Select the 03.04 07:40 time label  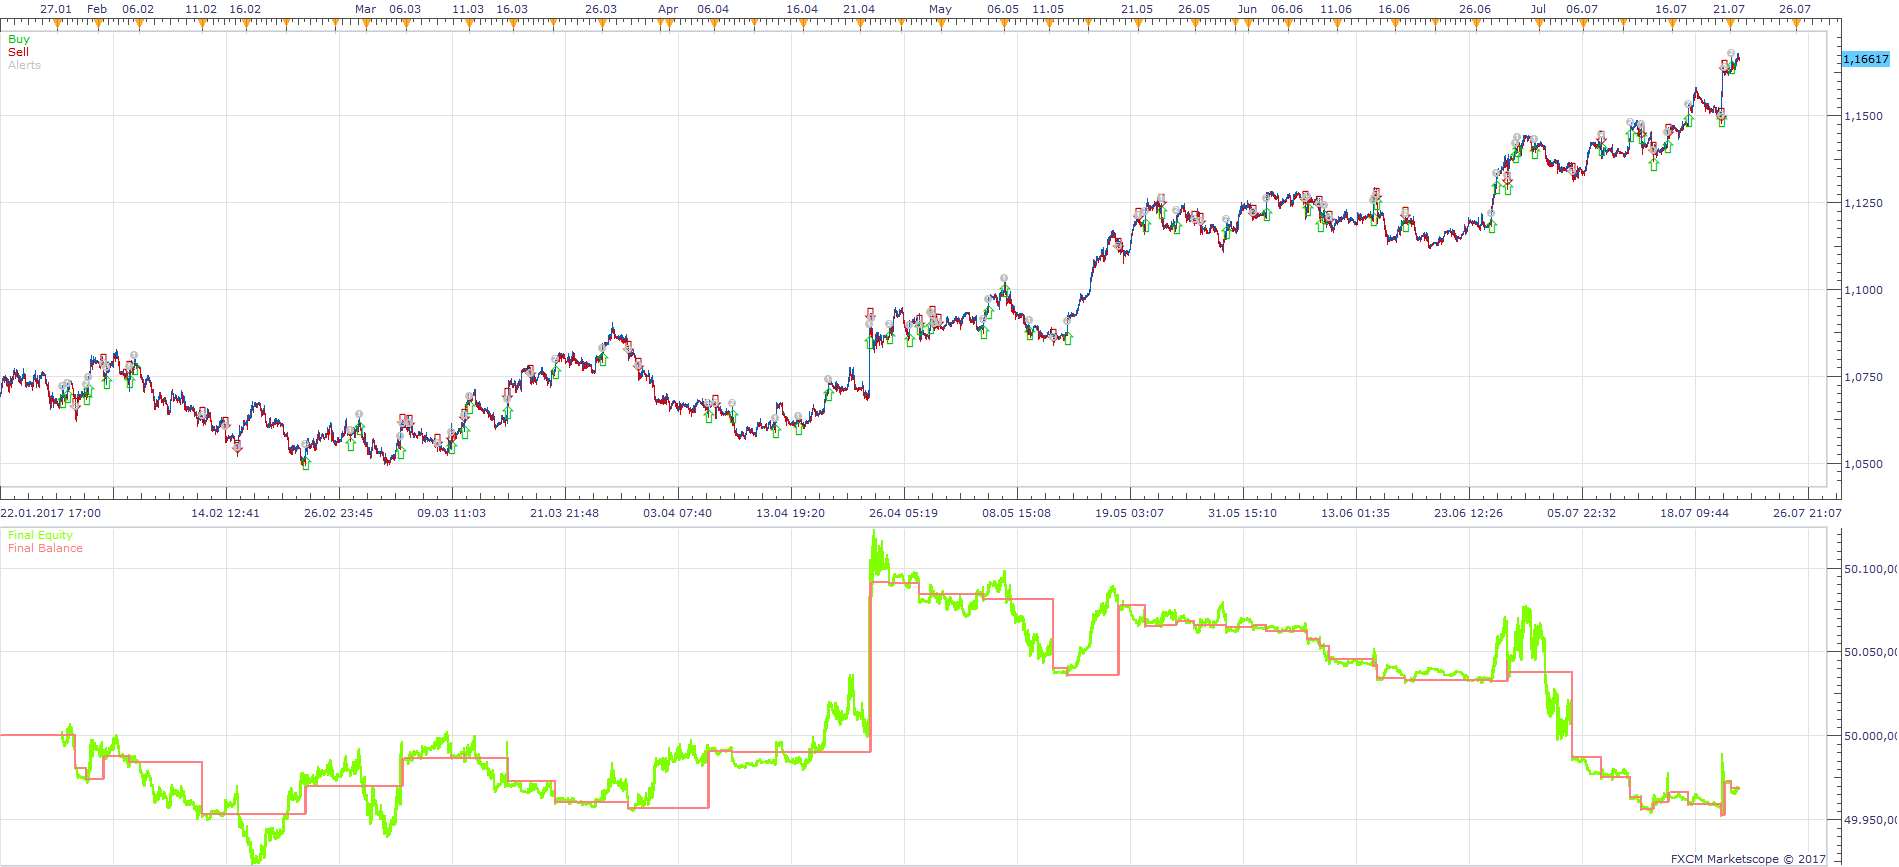pos(677,513)
